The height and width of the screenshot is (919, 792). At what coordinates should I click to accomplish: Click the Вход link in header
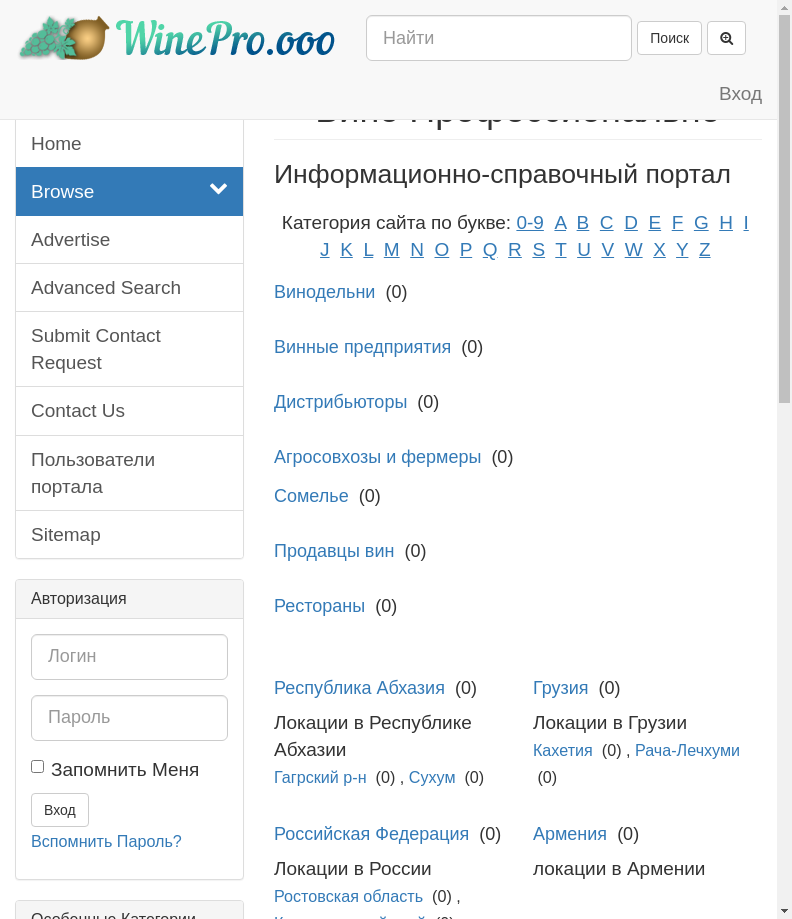tap(740, 94)
